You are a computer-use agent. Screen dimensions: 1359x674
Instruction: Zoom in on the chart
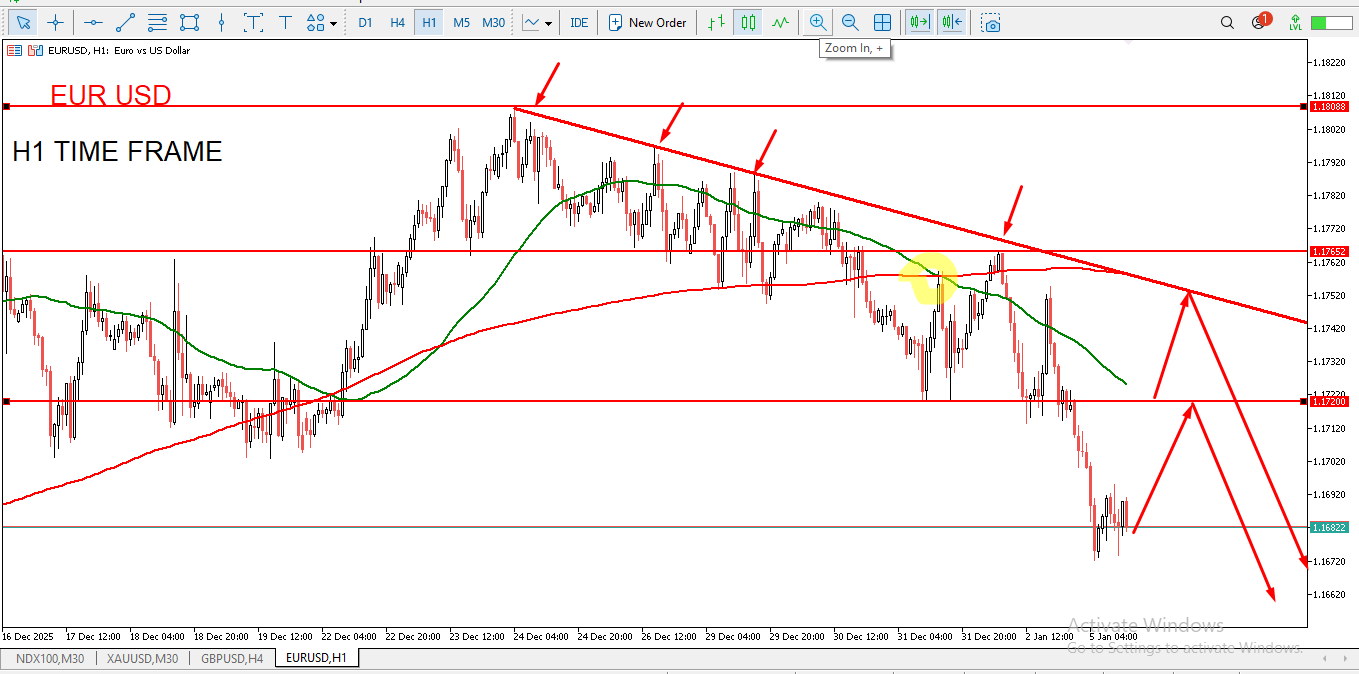tap(818, 22)
